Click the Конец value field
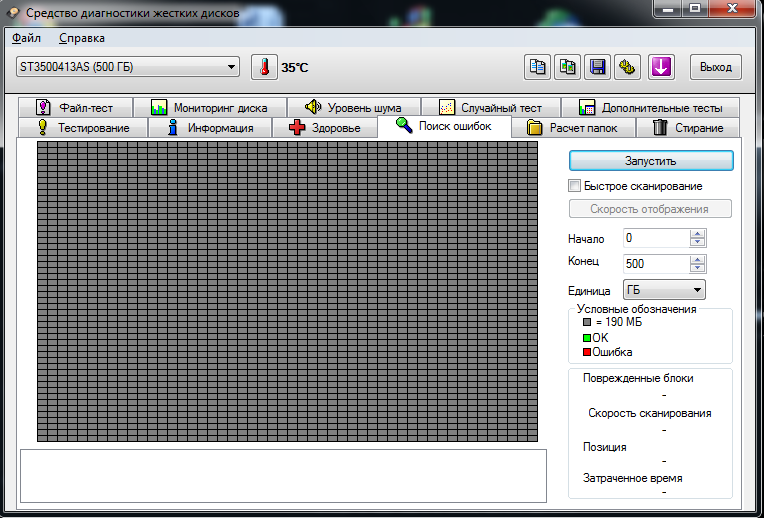Image resolution: width=764 pixels, height=518 pixels. coord(656,264)
